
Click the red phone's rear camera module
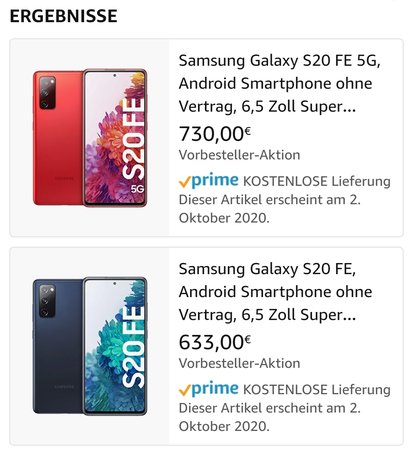tap(47, 93)
